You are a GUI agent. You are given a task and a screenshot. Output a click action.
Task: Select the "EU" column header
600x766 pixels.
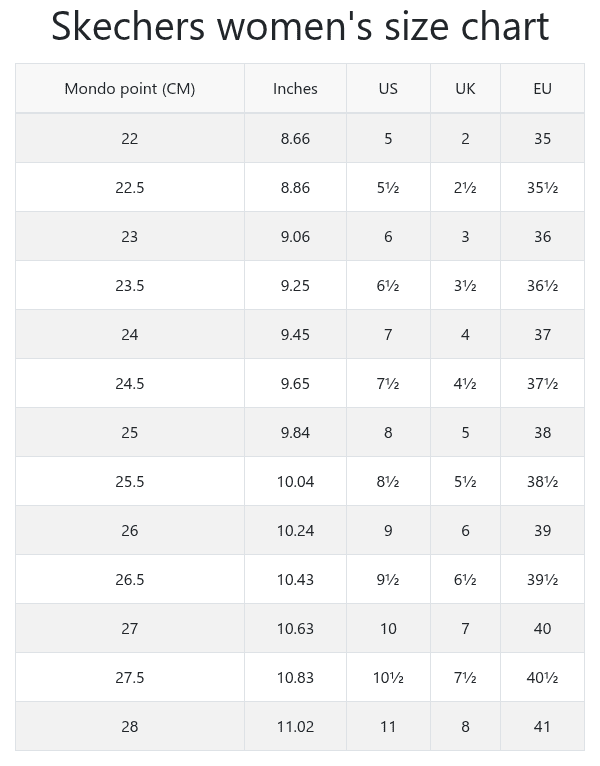(x=542, y=88)
